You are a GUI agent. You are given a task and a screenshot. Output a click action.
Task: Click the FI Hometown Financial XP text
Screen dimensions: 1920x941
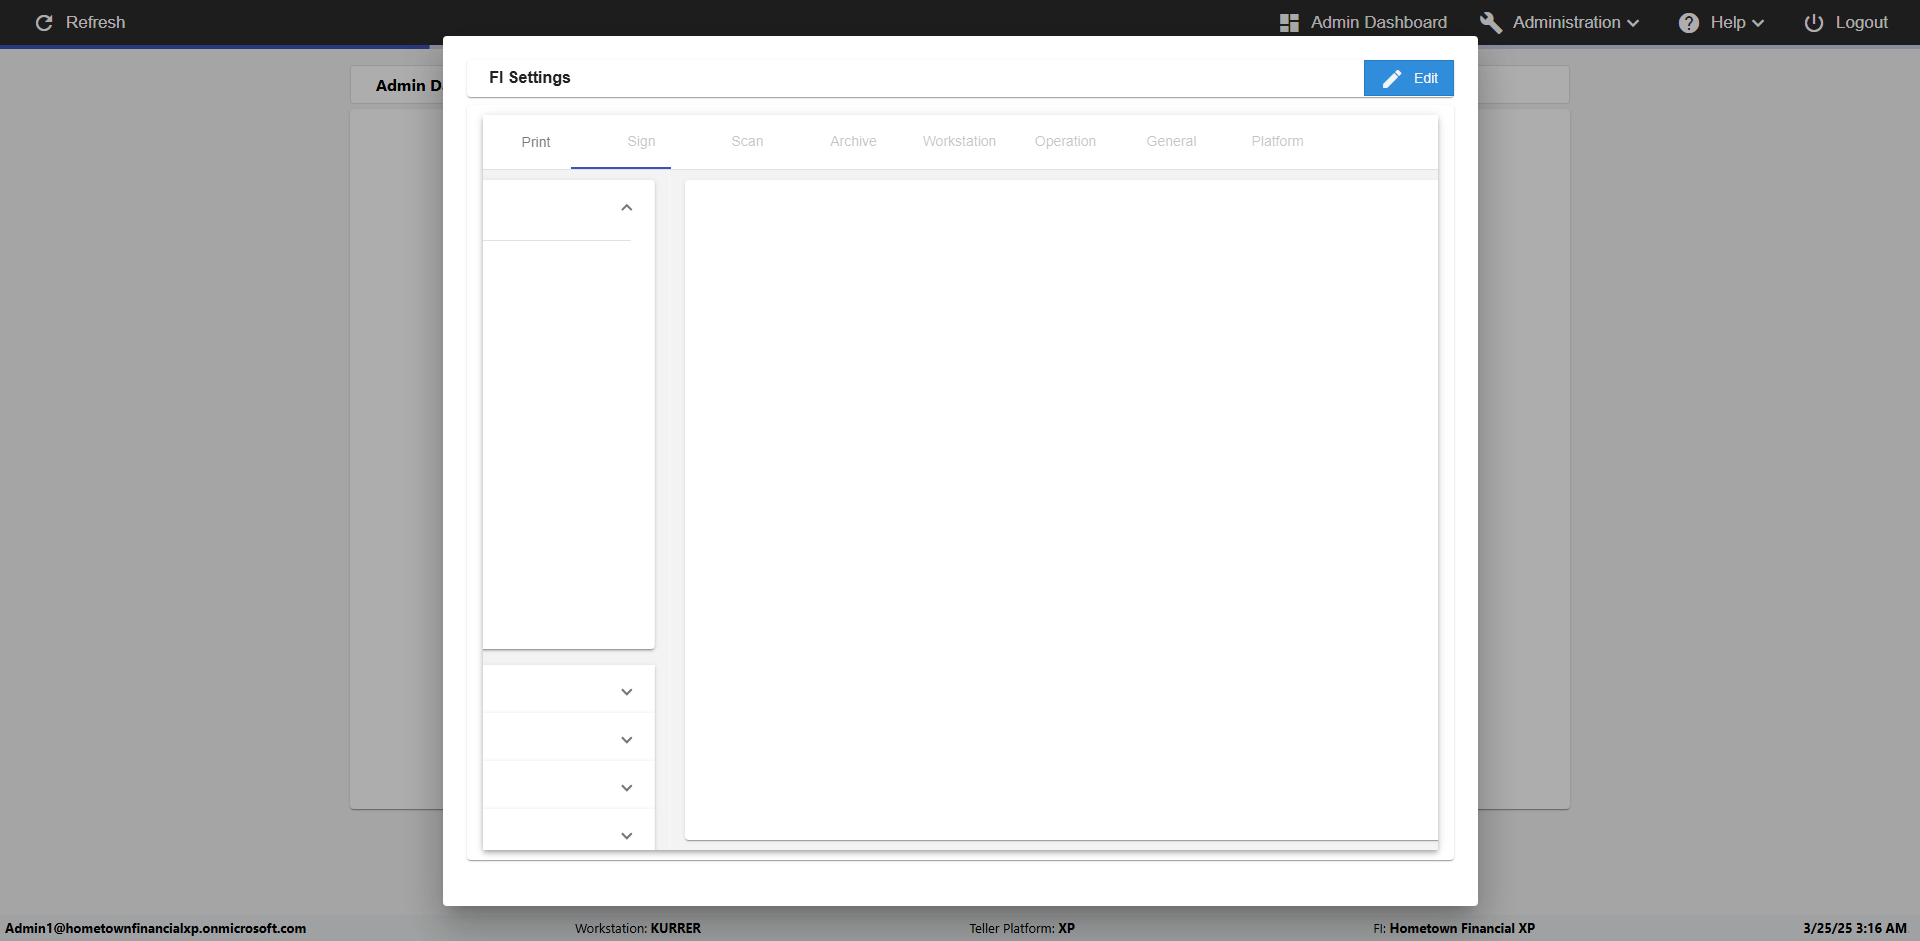tap(1454, 928)
